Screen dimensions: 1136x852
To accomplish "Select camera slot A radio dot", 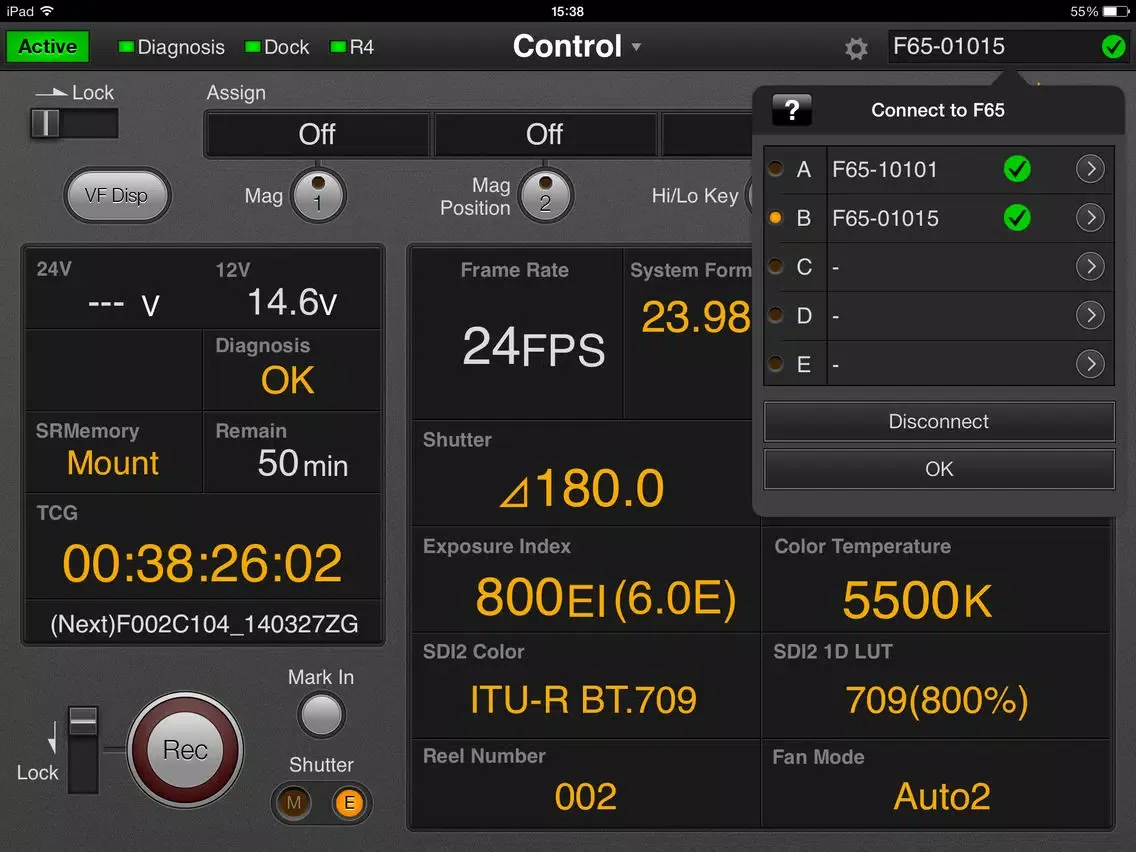I will (775, 169).
